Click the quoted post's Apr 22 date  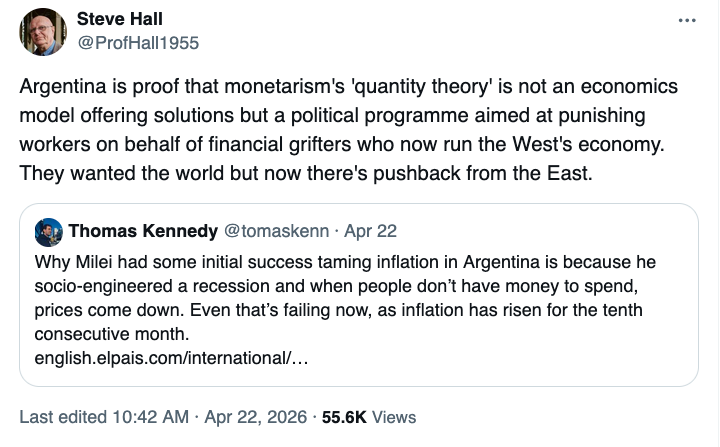click(x=370, y=231)
